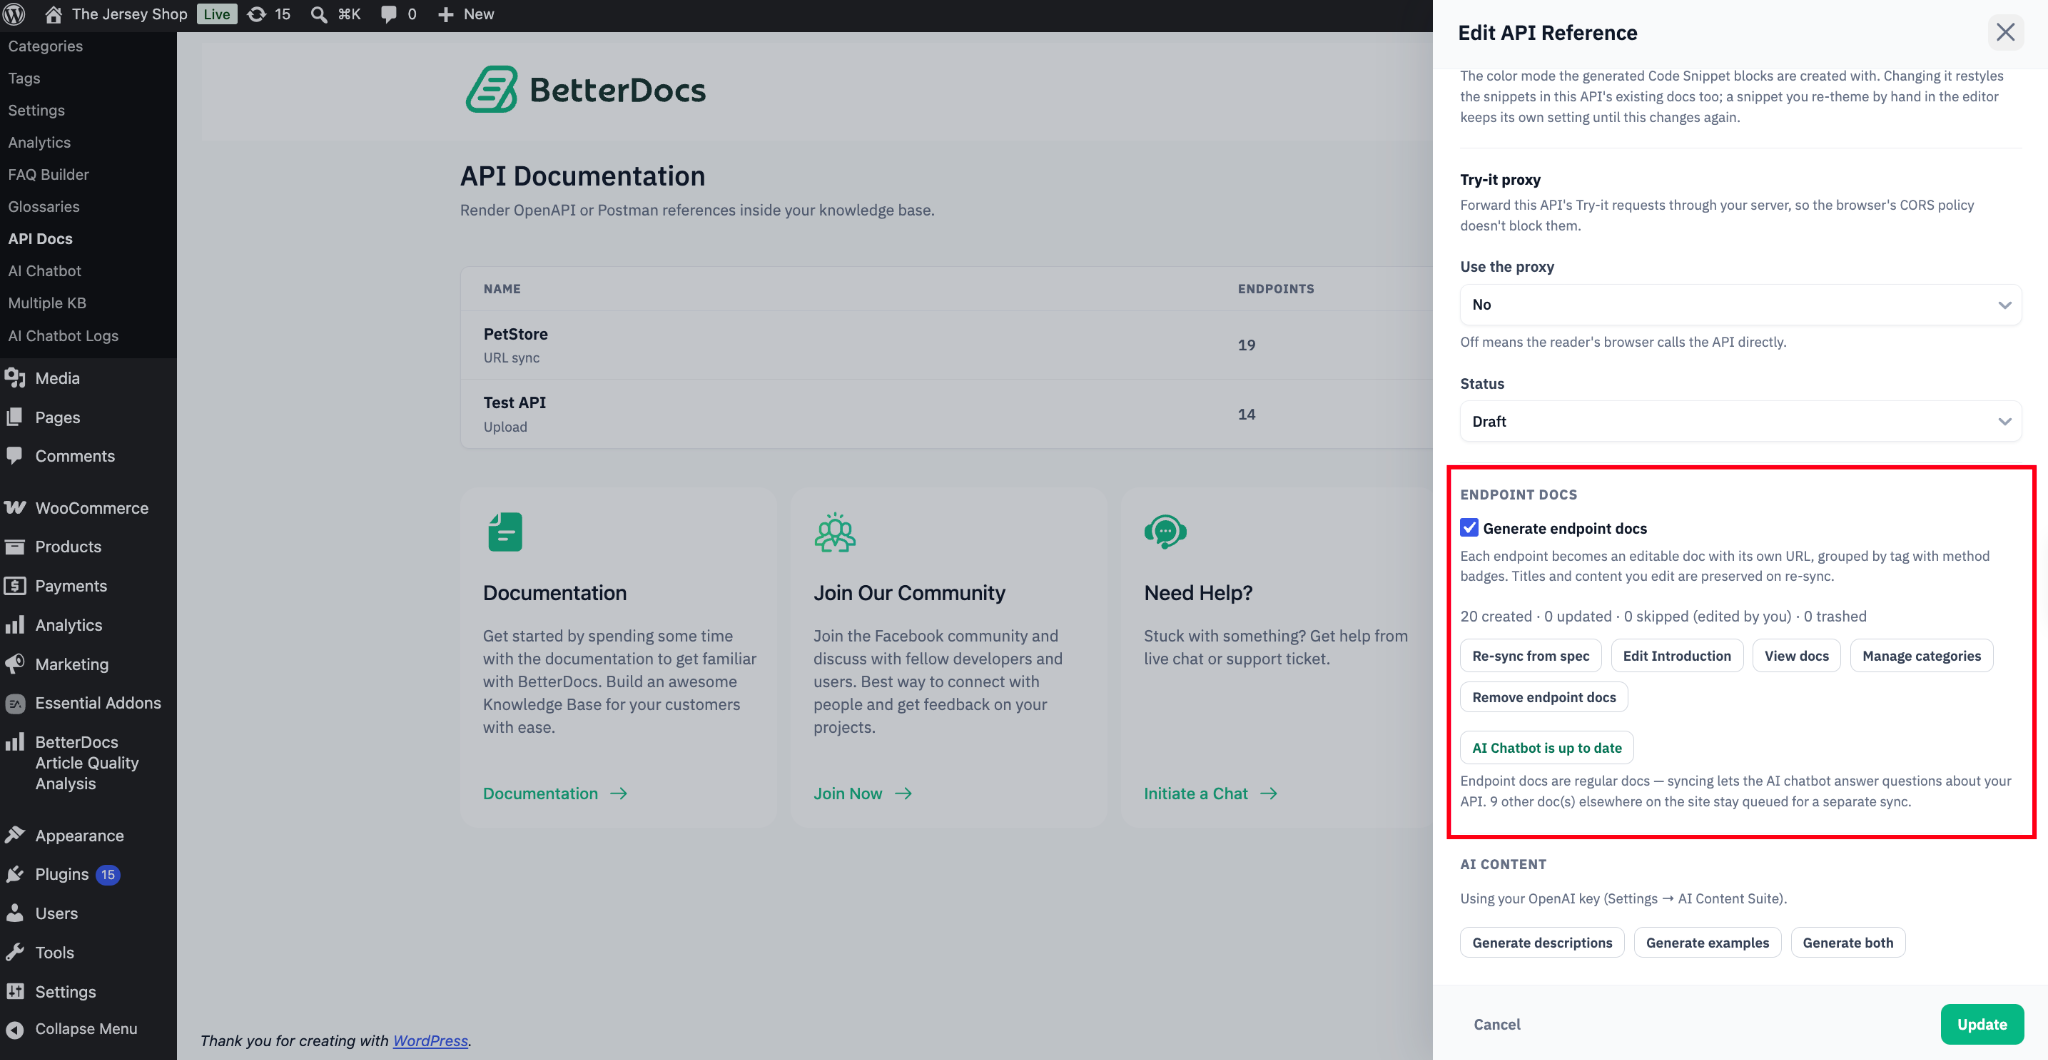2048x1060 pixels.
Task: Follow the Join Now link
Action: (x=862, y=793)
